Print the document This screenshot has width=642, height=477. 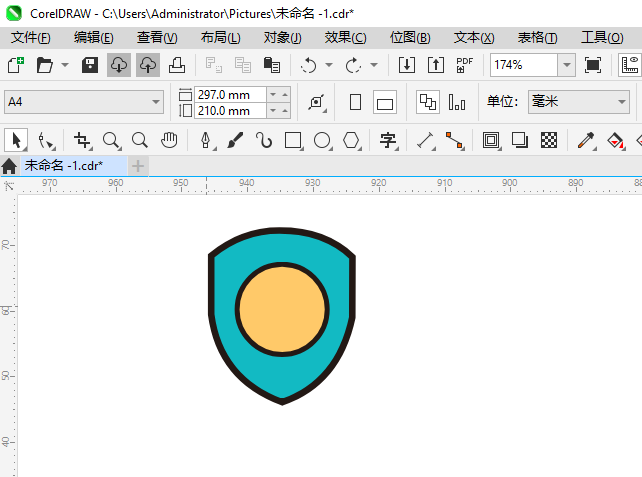tap(177, 65)
